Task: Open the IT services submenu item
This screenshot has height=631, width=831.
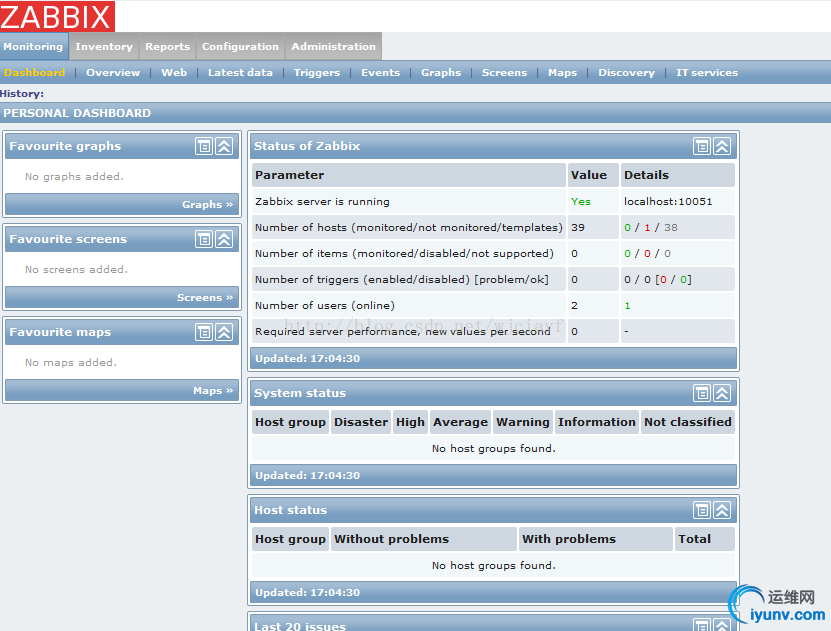Action: tap(706, 73)
